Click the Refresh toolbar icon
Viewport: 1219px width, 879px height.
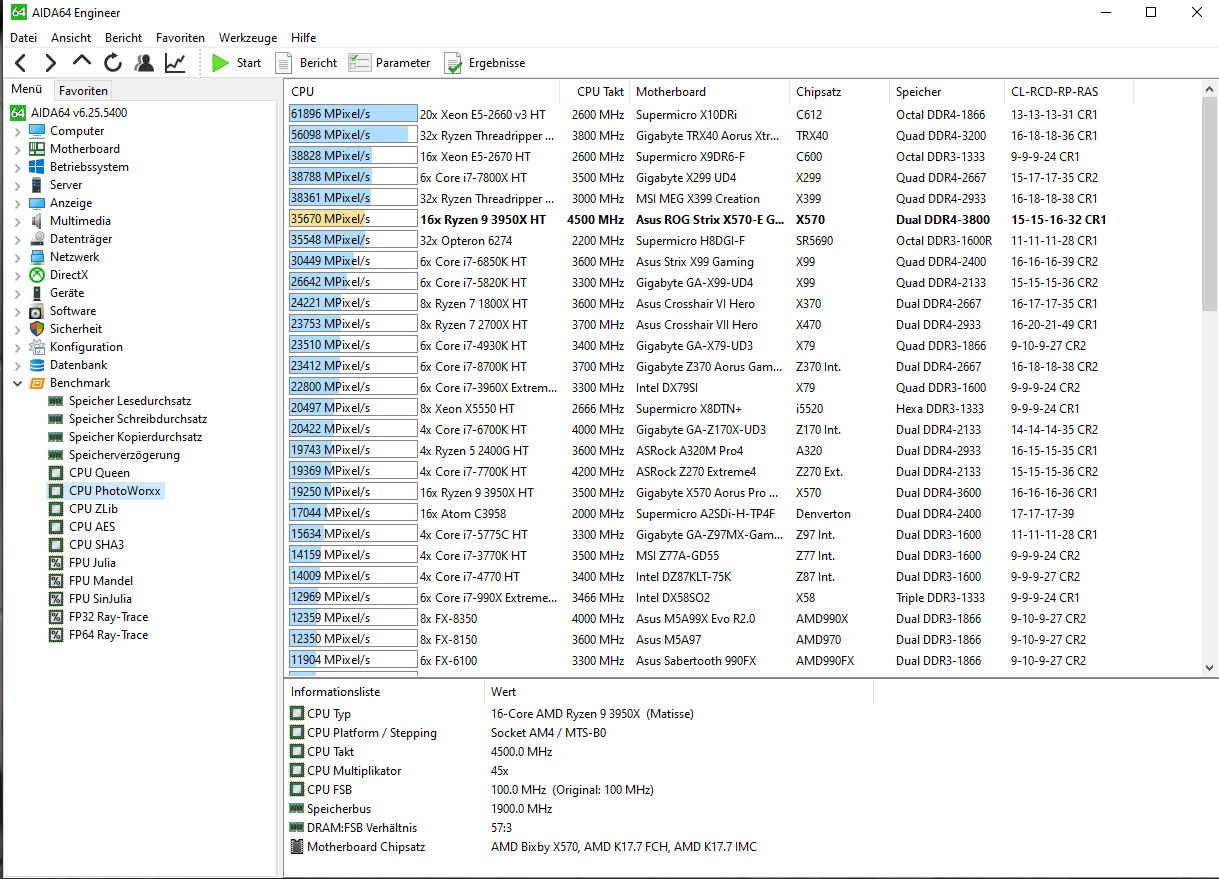113,63
